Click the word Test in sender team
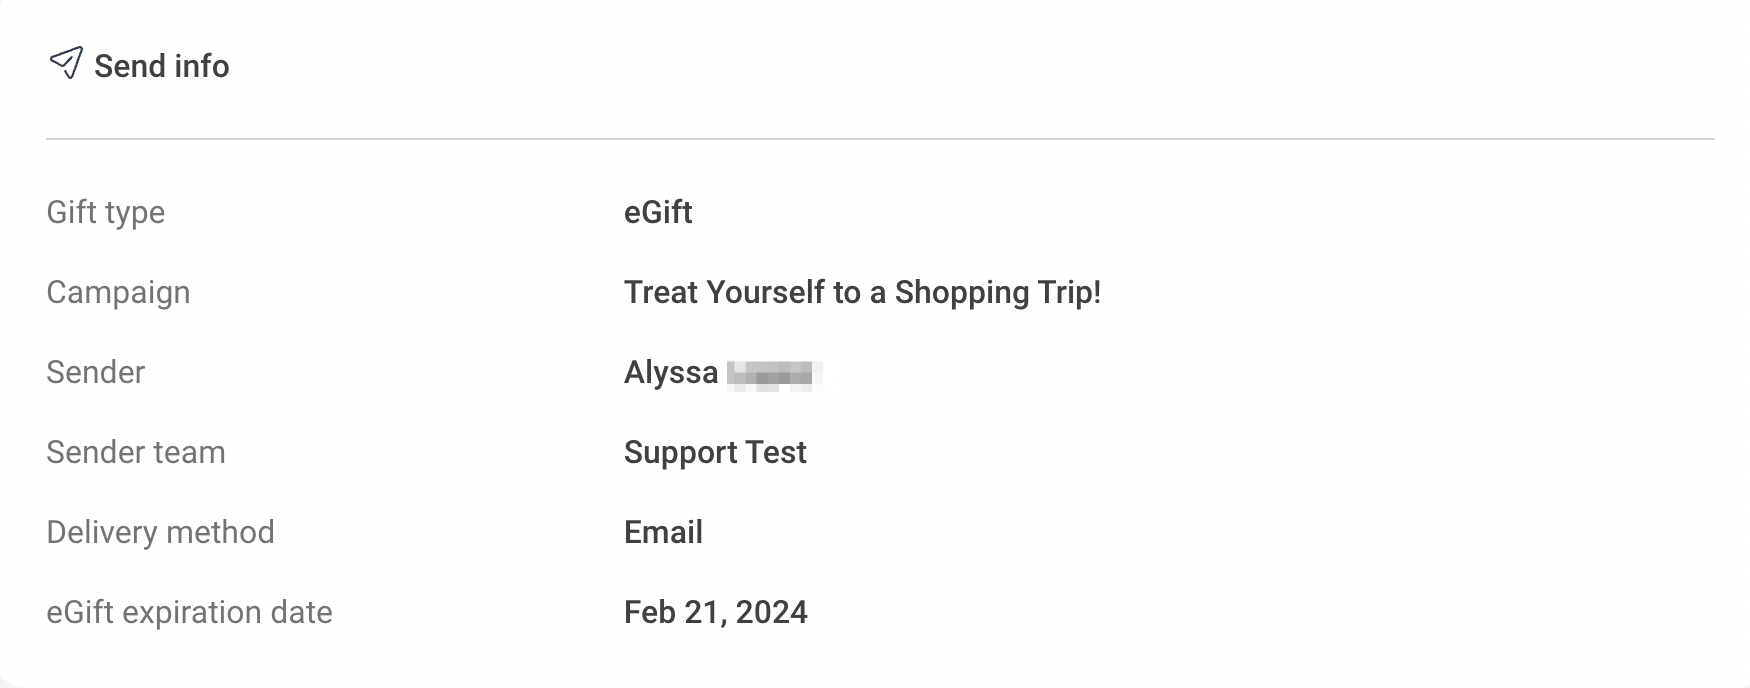This screenshot has height=688, width=1750. [x=776, y=452]
